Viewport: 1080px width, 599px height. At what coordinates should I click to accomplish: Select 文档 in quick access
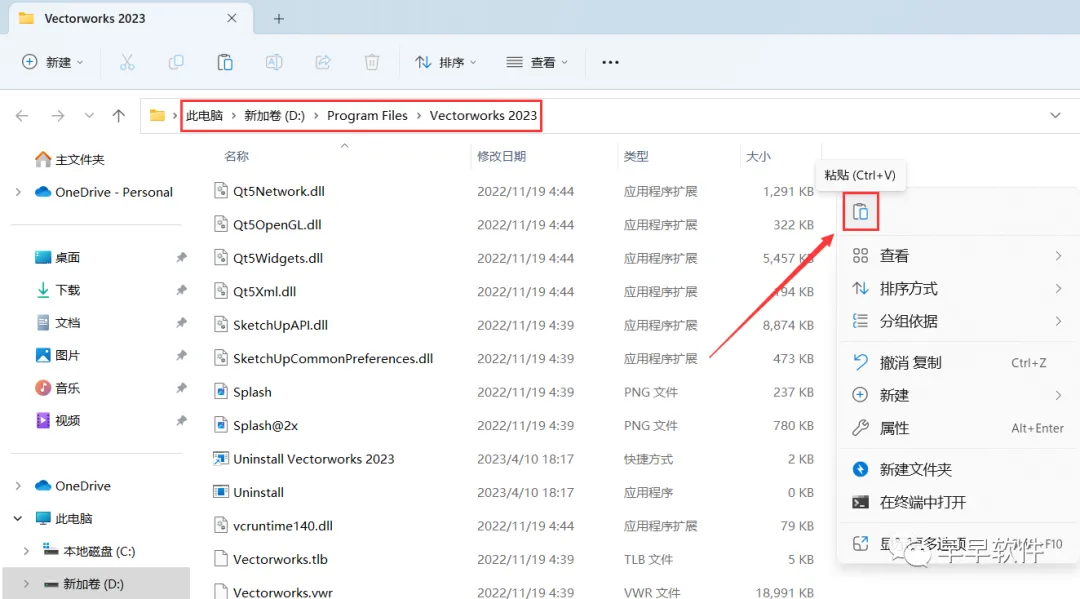[x=57, y=323]
